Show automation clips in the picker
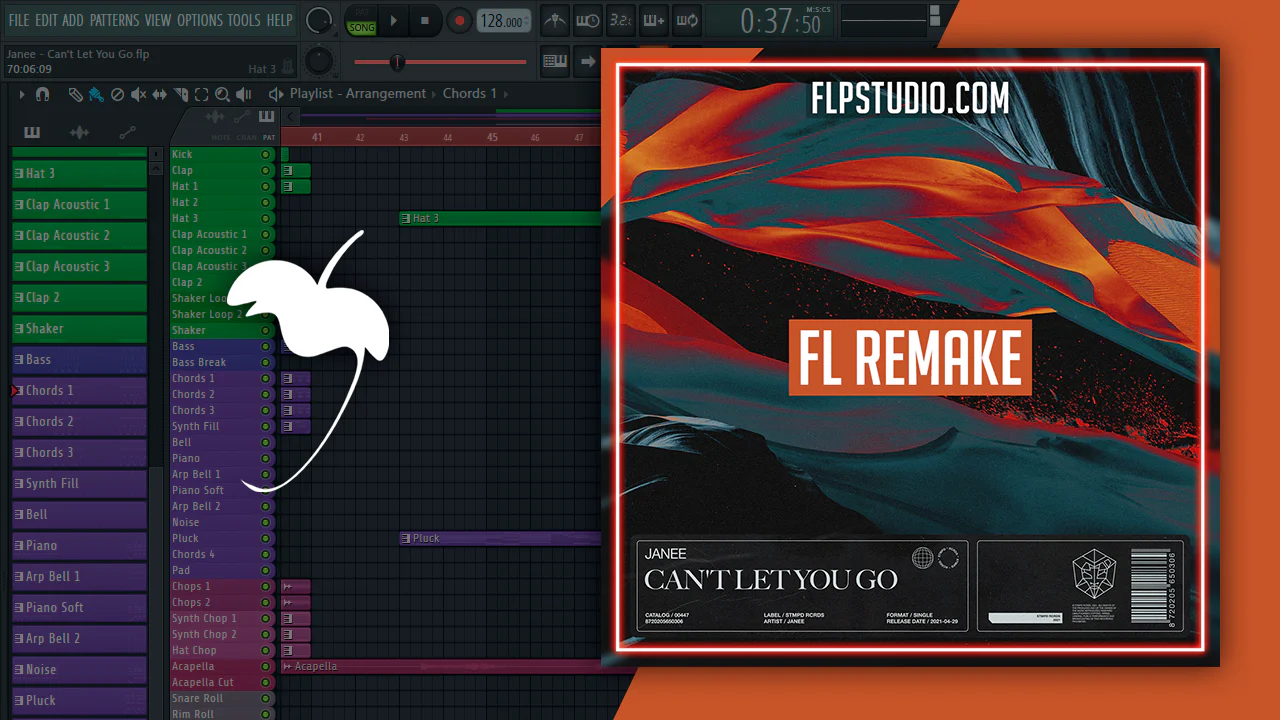 [x=127, y=132]
